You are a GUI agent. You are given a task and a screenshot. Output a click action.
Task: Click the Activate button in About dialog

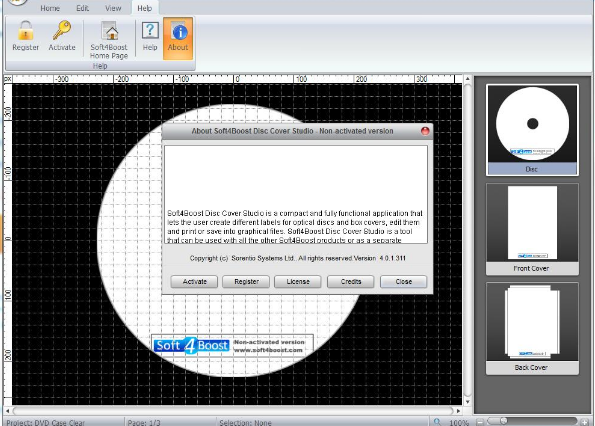[194, 281]
